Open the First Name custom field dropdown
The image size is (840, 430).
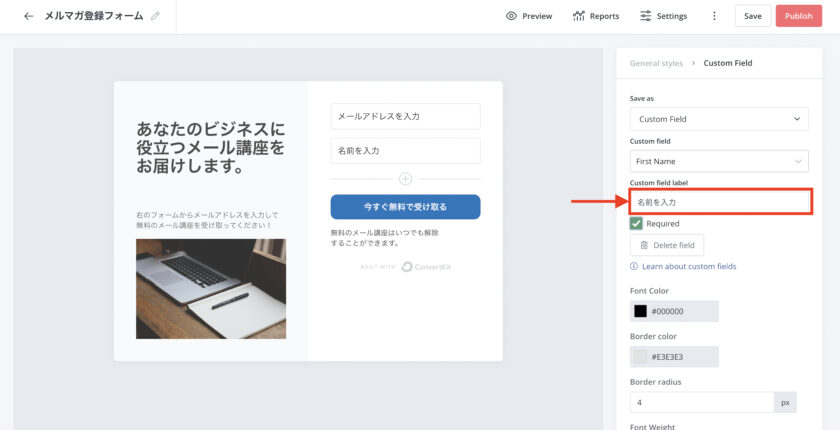pos(719,161)
